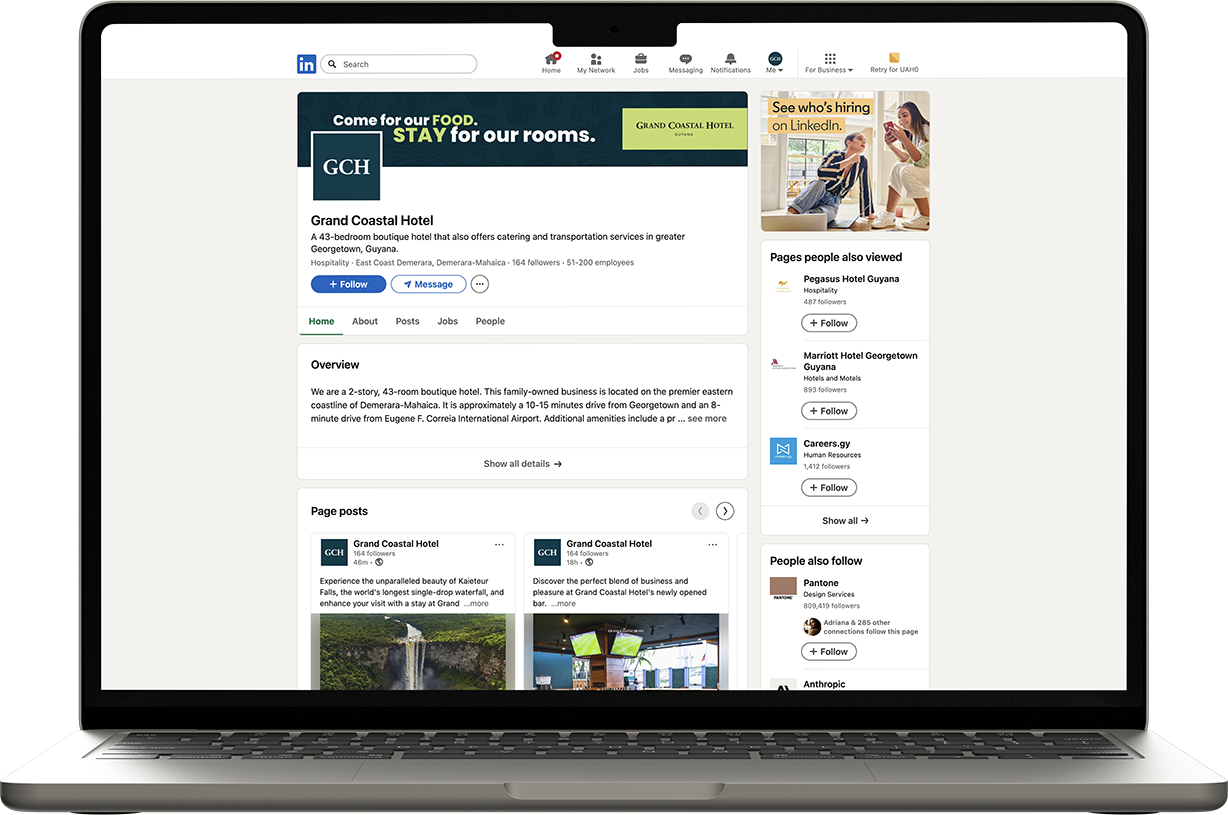Open menu on the newly opened bar post
1228x815 pixels.
click(x=712, y=545)
